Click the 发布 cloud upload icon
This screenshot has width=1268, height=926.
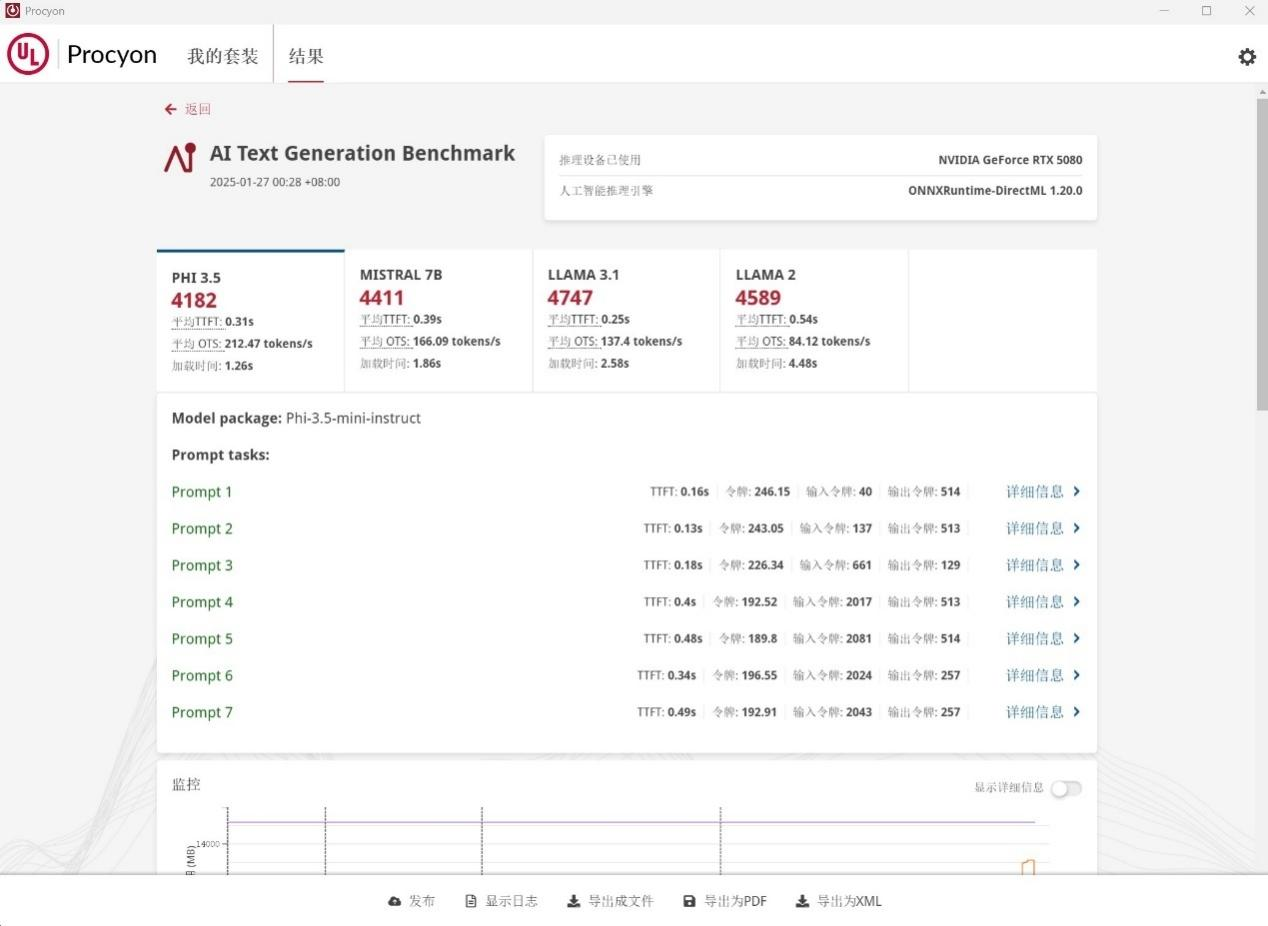click(x=394, y=901)
